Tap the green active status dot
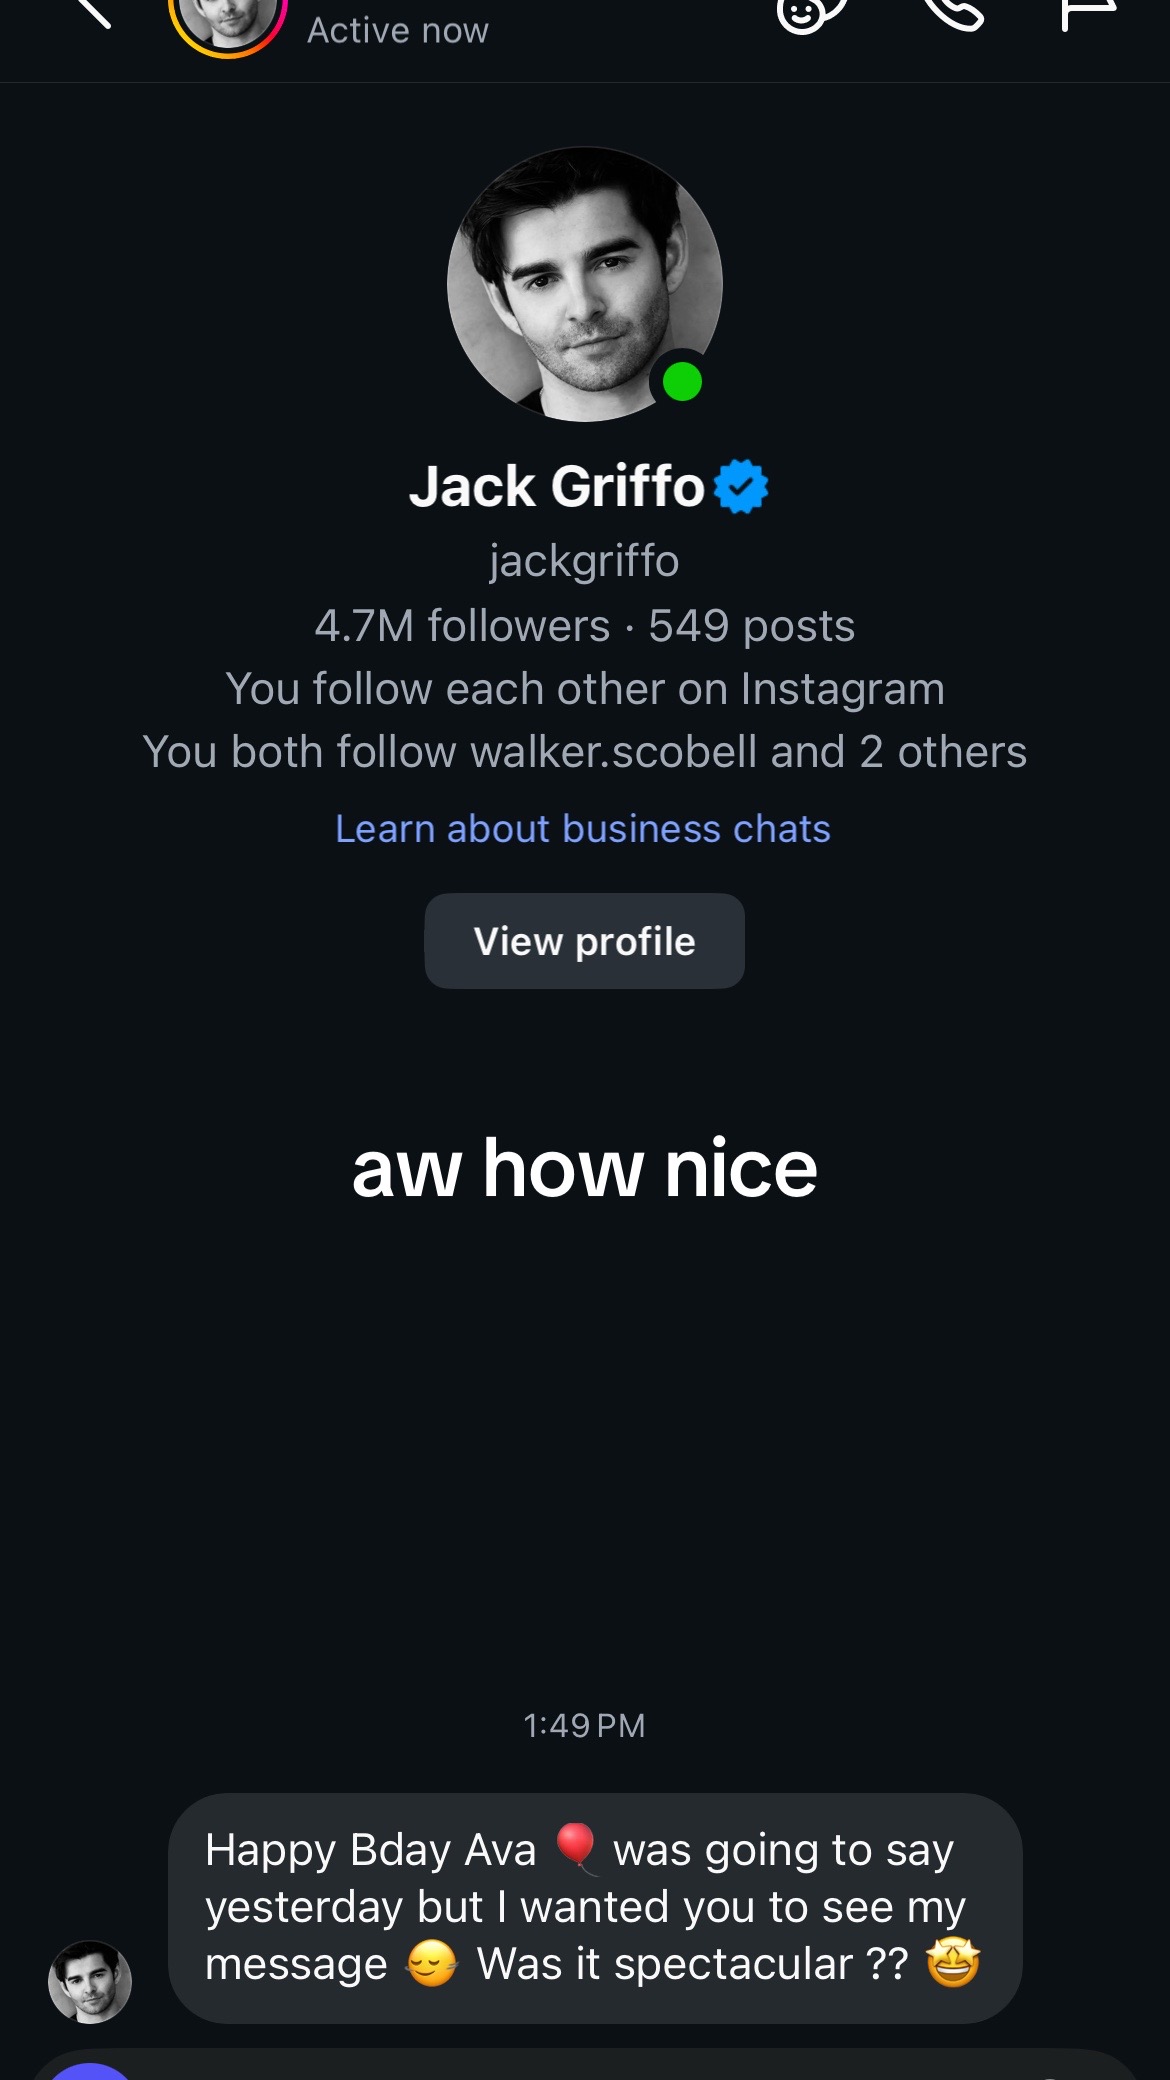 coord(682,382)
